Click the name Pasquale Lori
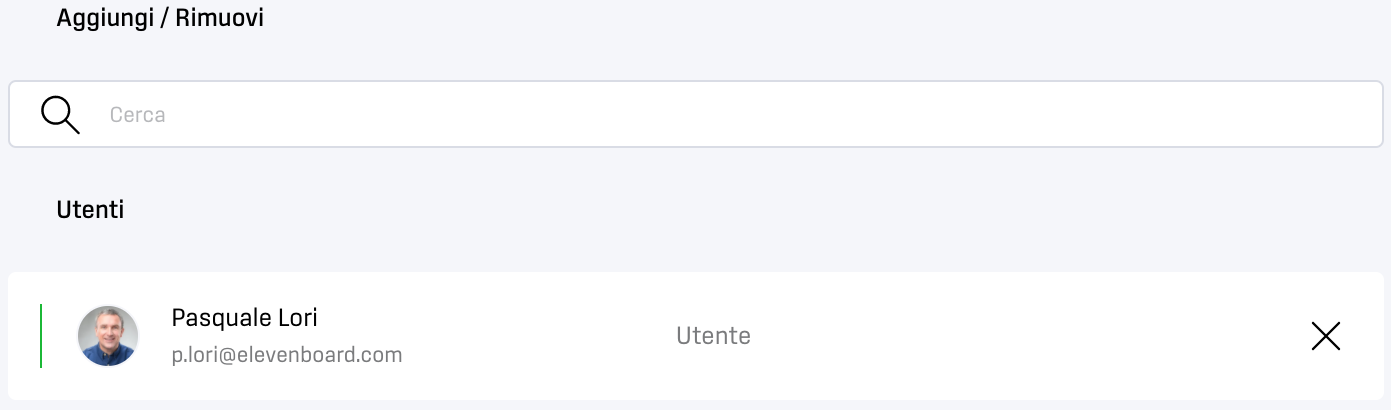Image resolution: width=1391 pixels, height=410 pixels. point(244,318)
